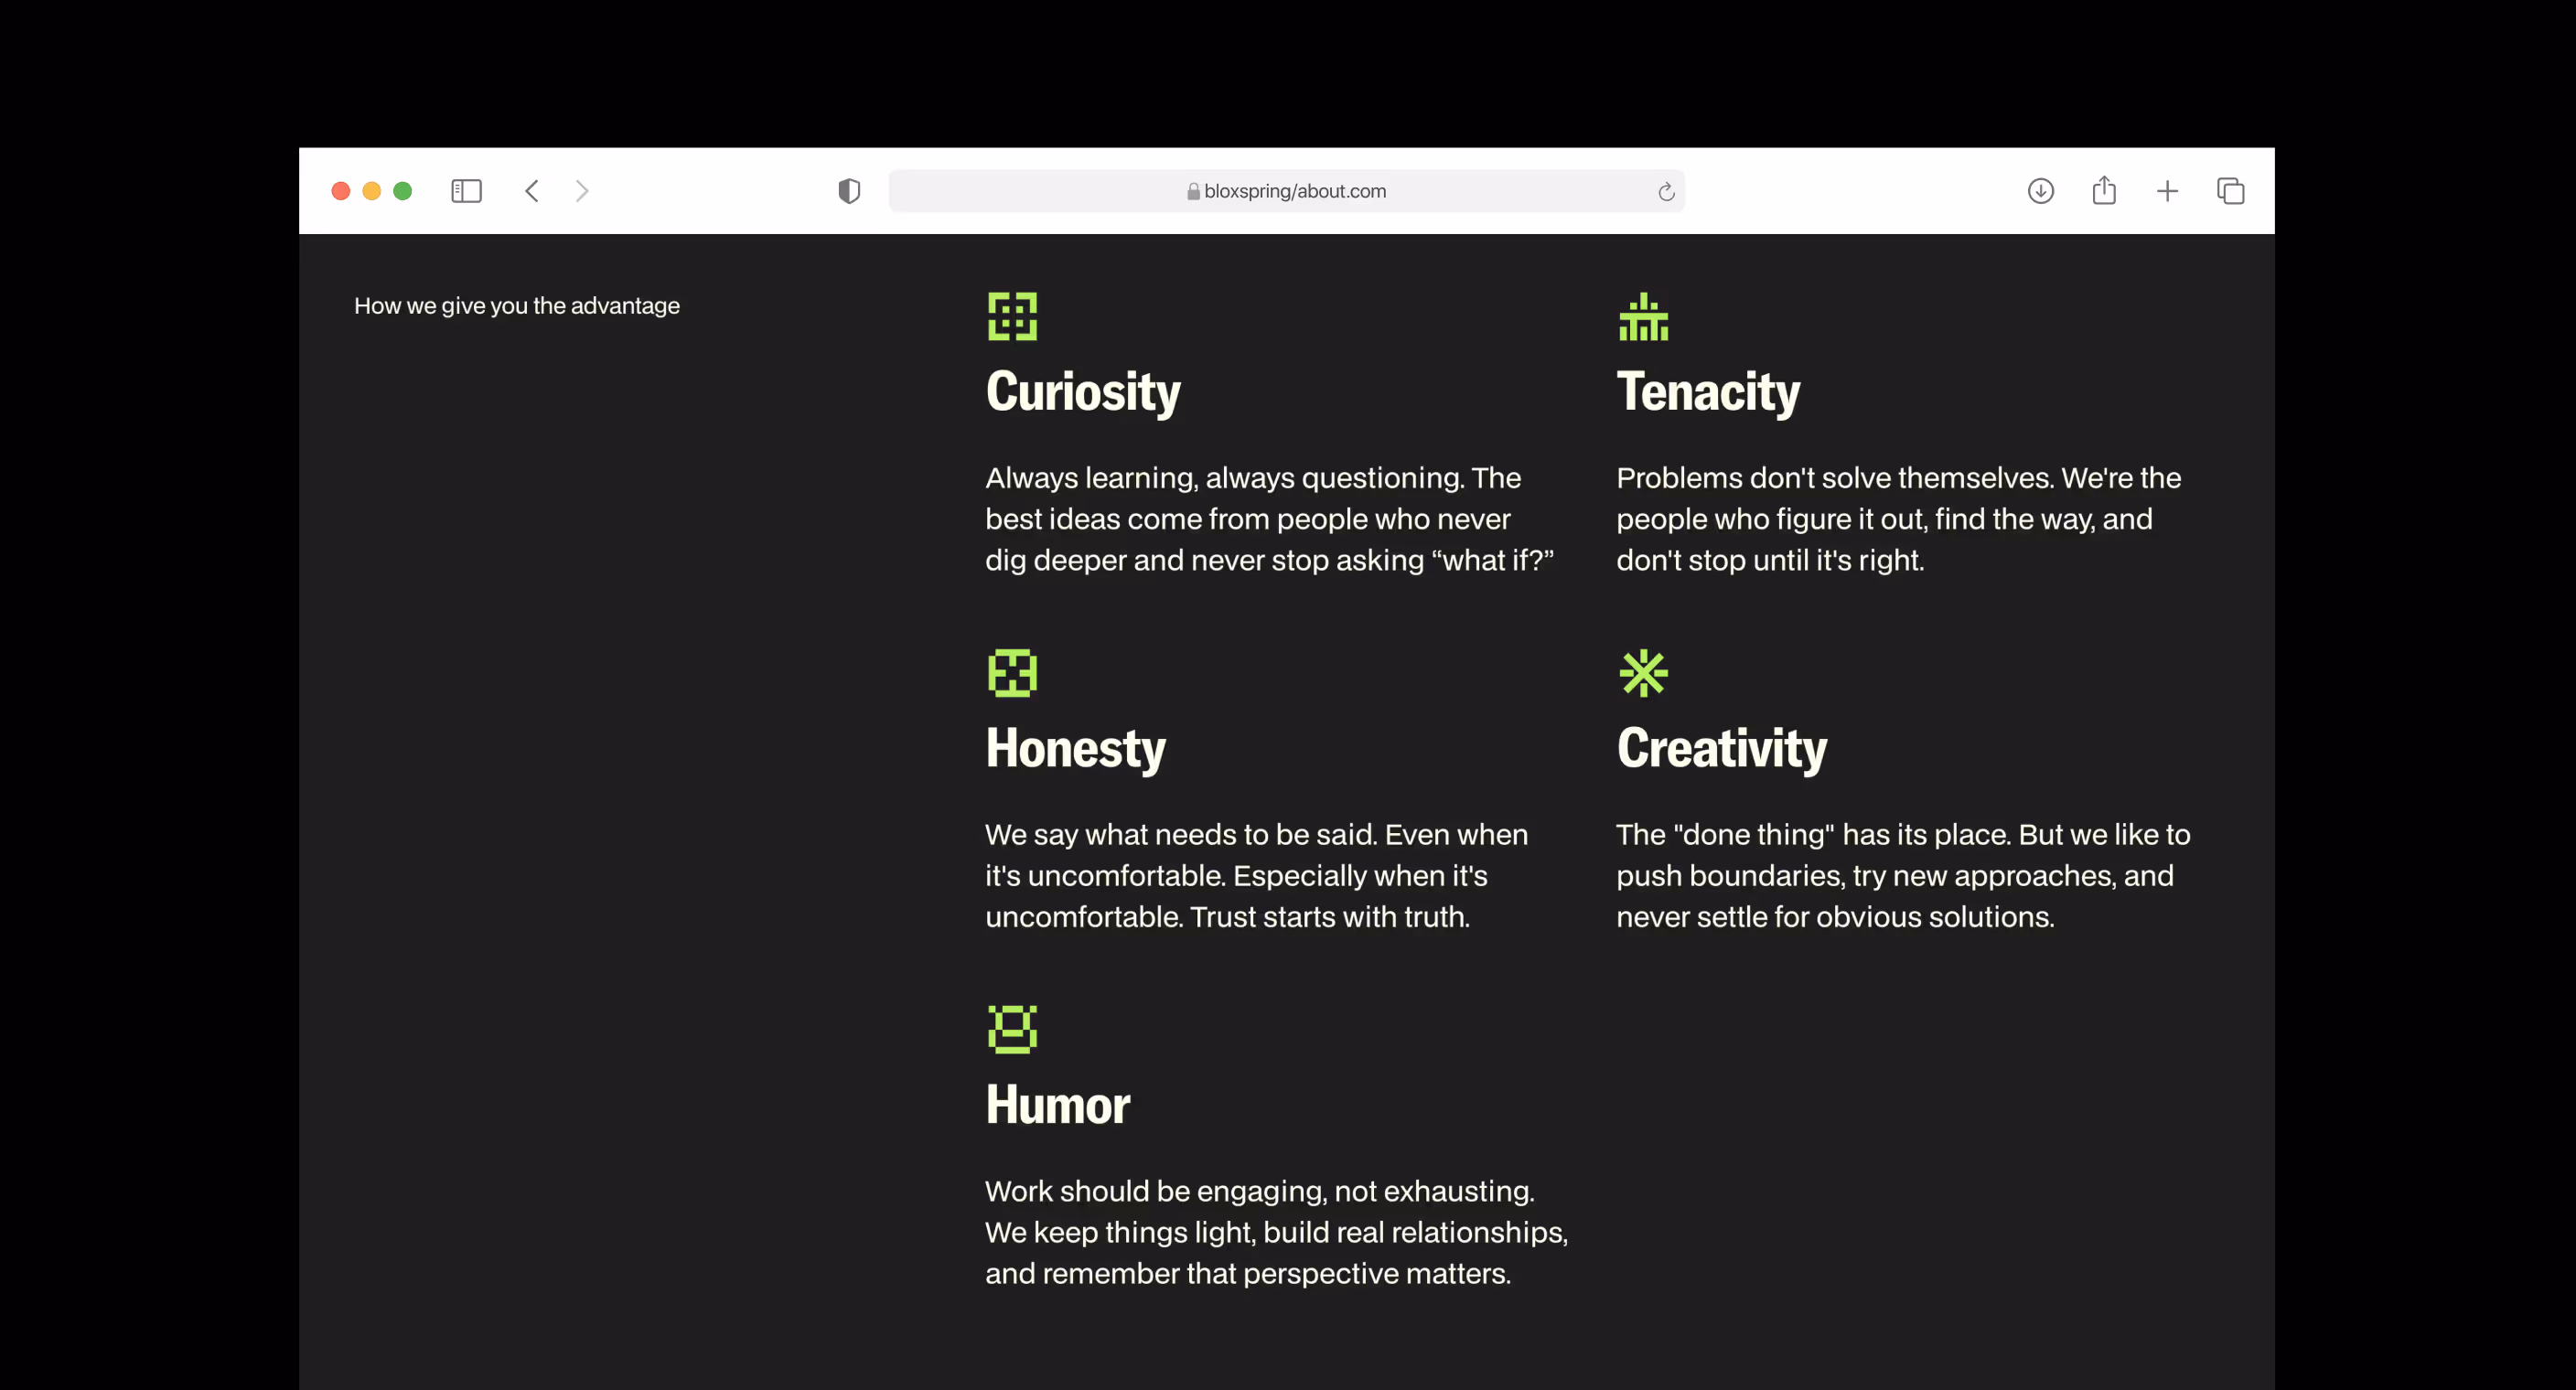
Task: Maximize the window with the green button
Action: tap(403, 191)
